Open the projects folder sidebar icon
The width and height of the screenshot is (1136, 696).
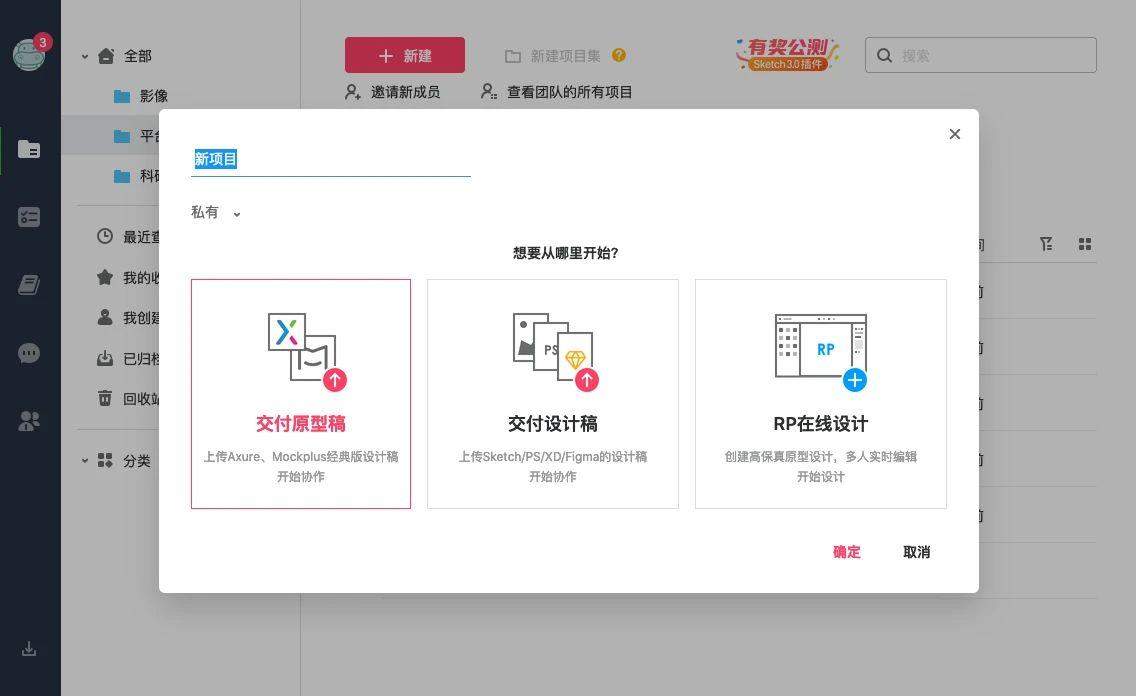click(x=29, y=149)
